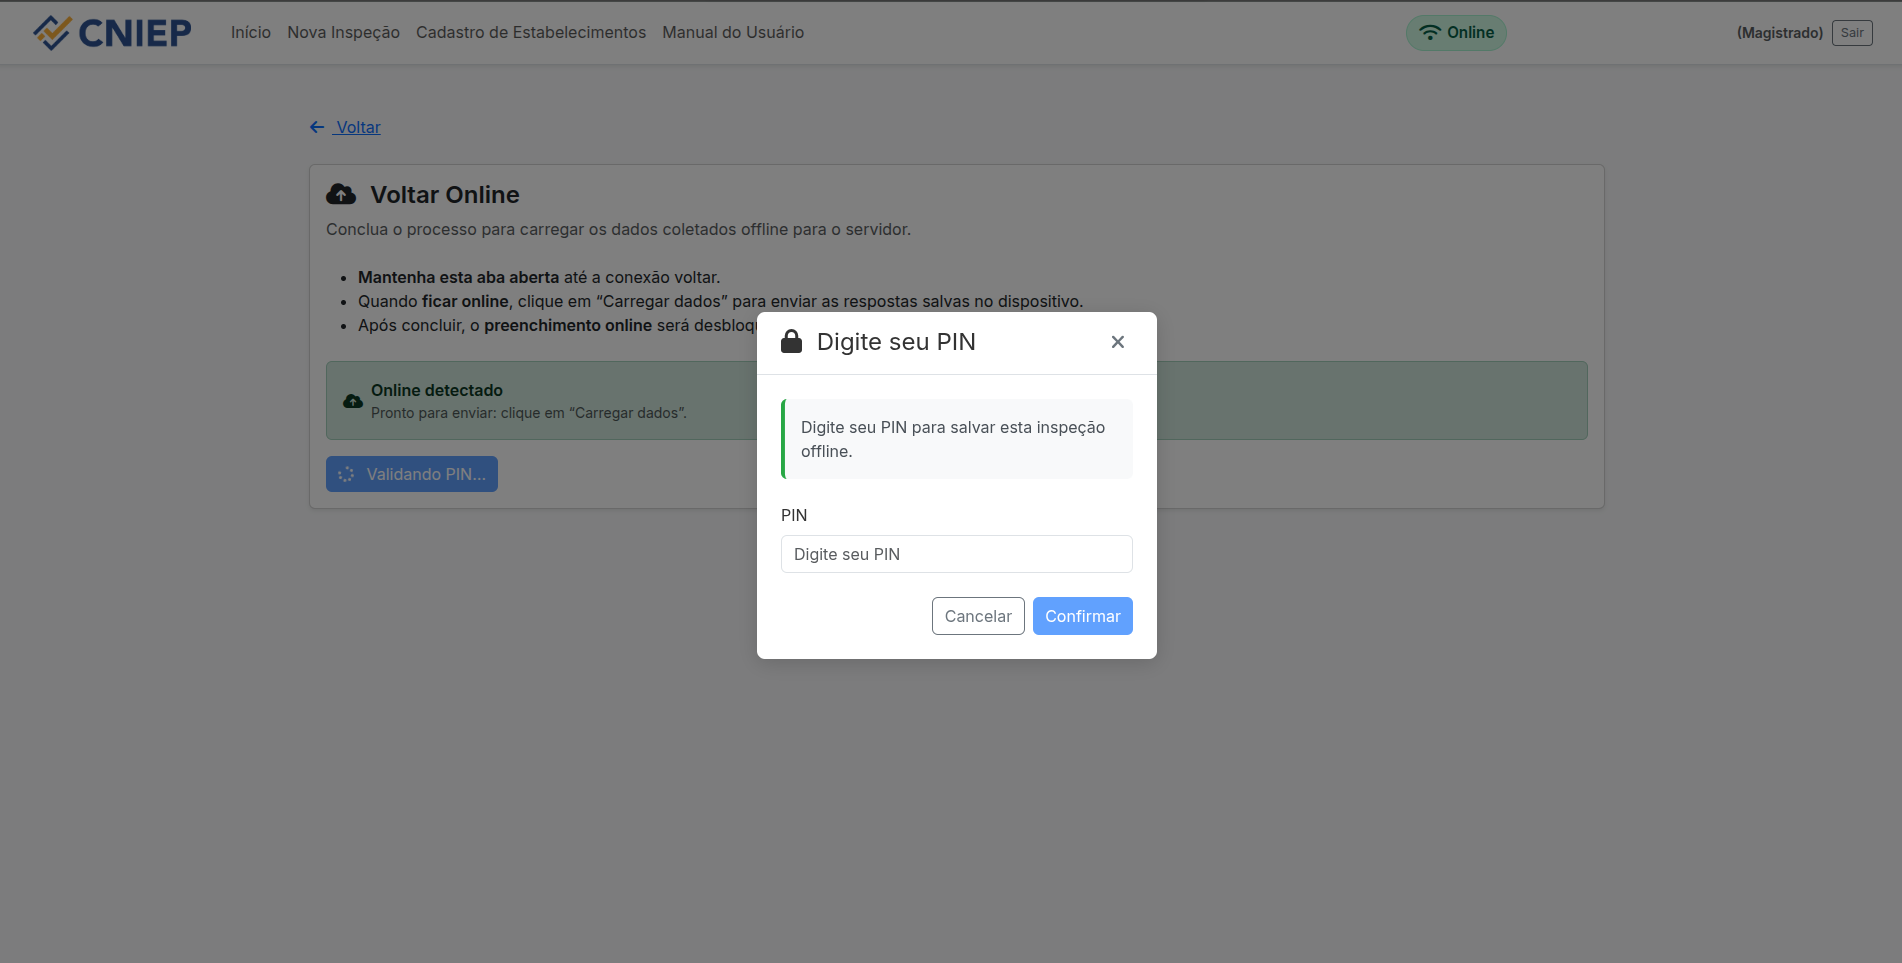Viewport: 1902px width, 963px height.
Task: Click the CNIEP checkmark logo icon
Action: coord(52,33)
